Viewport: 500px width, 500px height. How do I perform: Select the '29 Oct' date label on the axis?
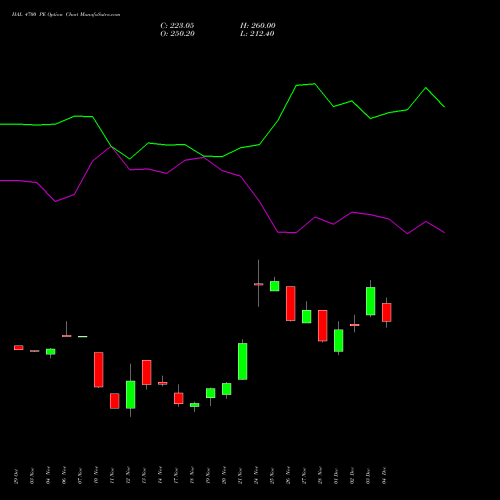pyautogui.click(x=16, y=476)
